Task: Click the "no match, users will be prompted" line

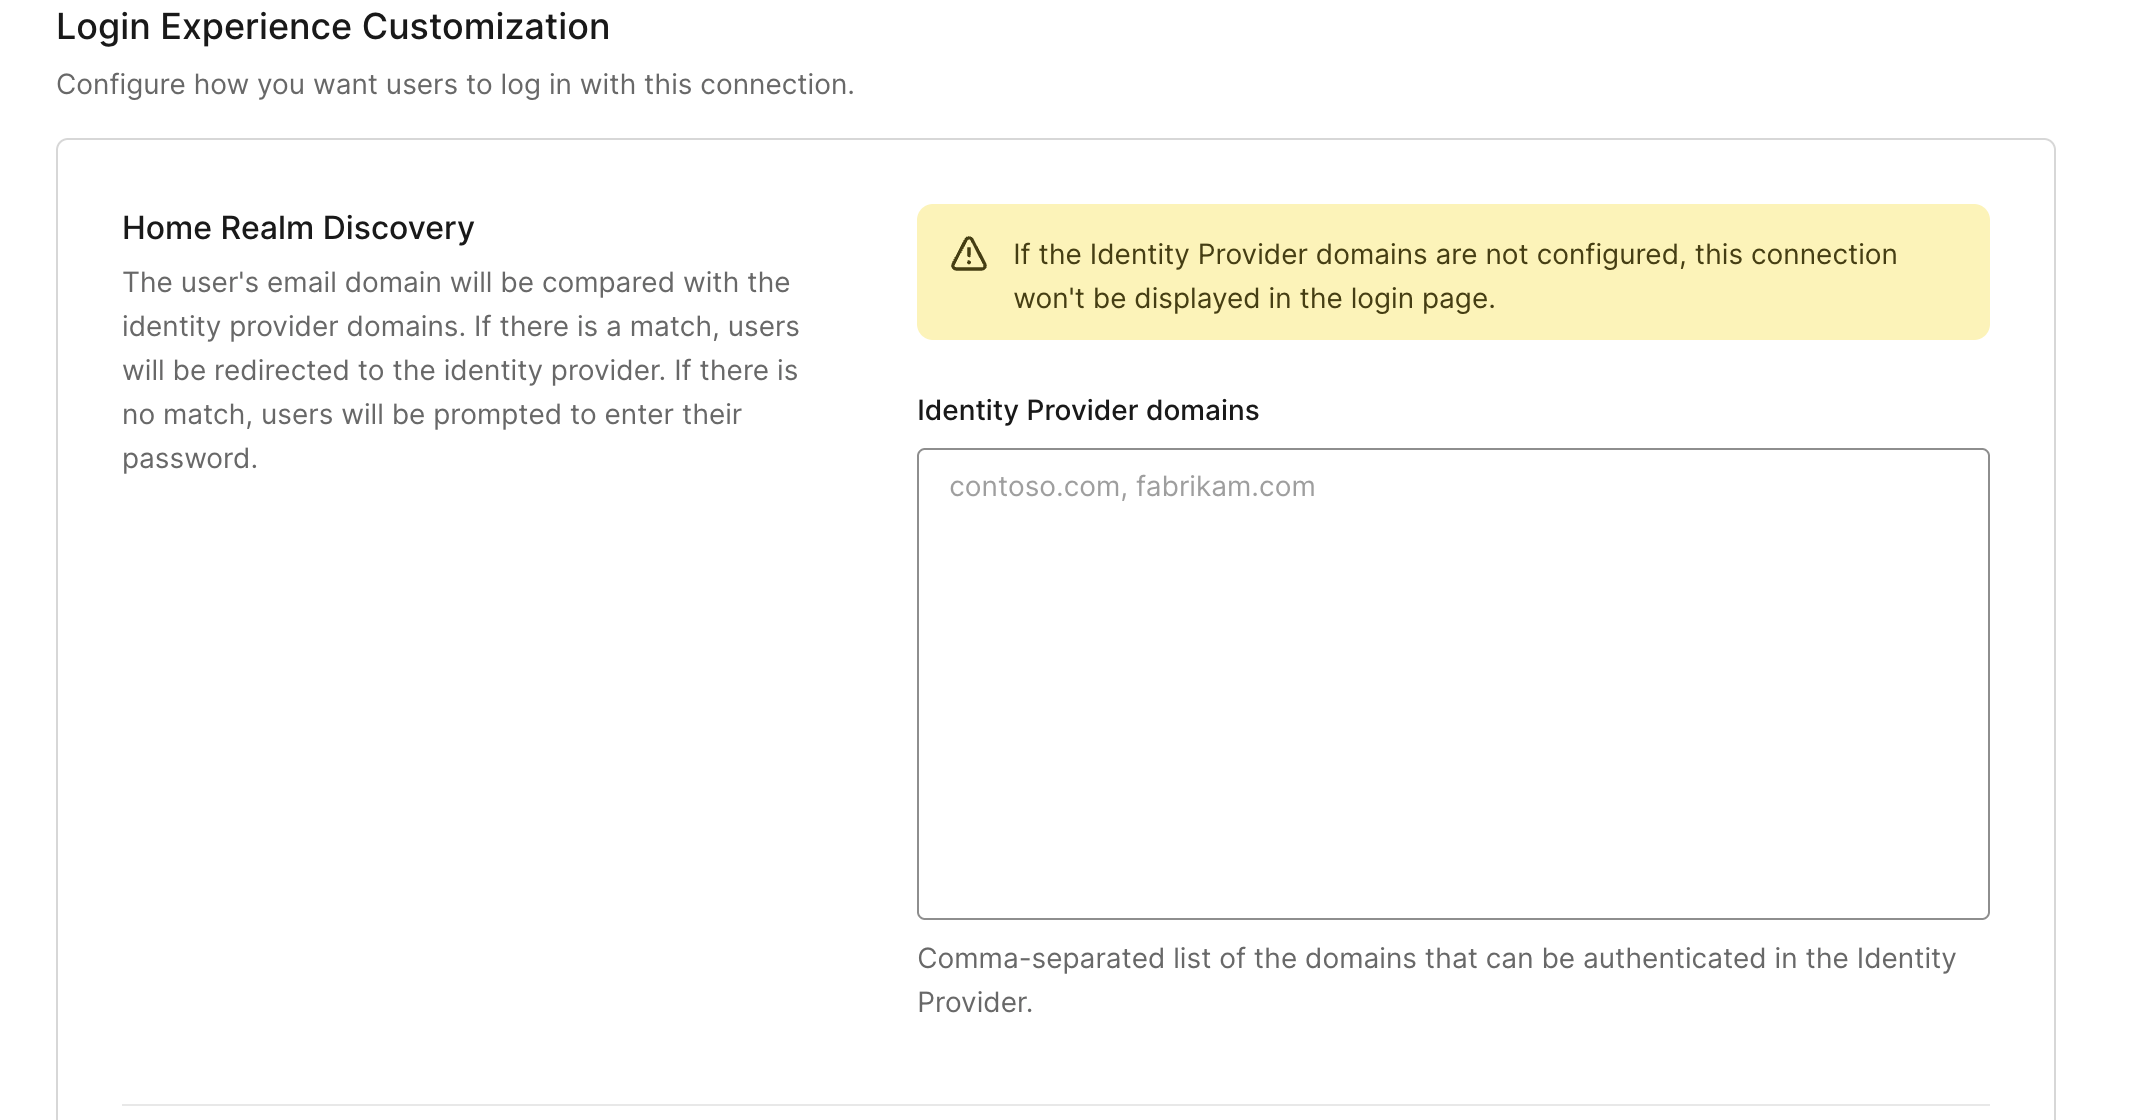Action: click(431, 414)
